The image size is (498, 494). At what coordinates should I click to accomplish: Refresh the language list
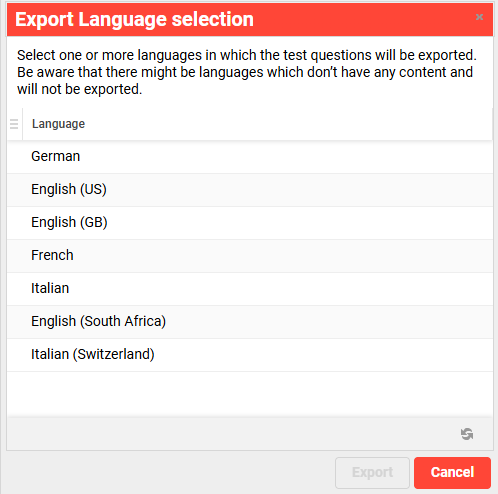coord(467,434)
